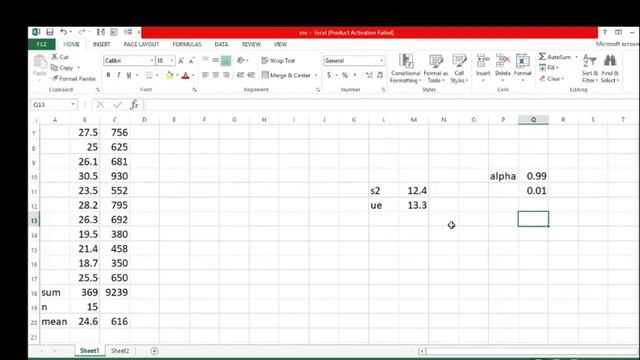640x360 pixels.
Task: Click the Redo arrow icon
Action: 82,32
